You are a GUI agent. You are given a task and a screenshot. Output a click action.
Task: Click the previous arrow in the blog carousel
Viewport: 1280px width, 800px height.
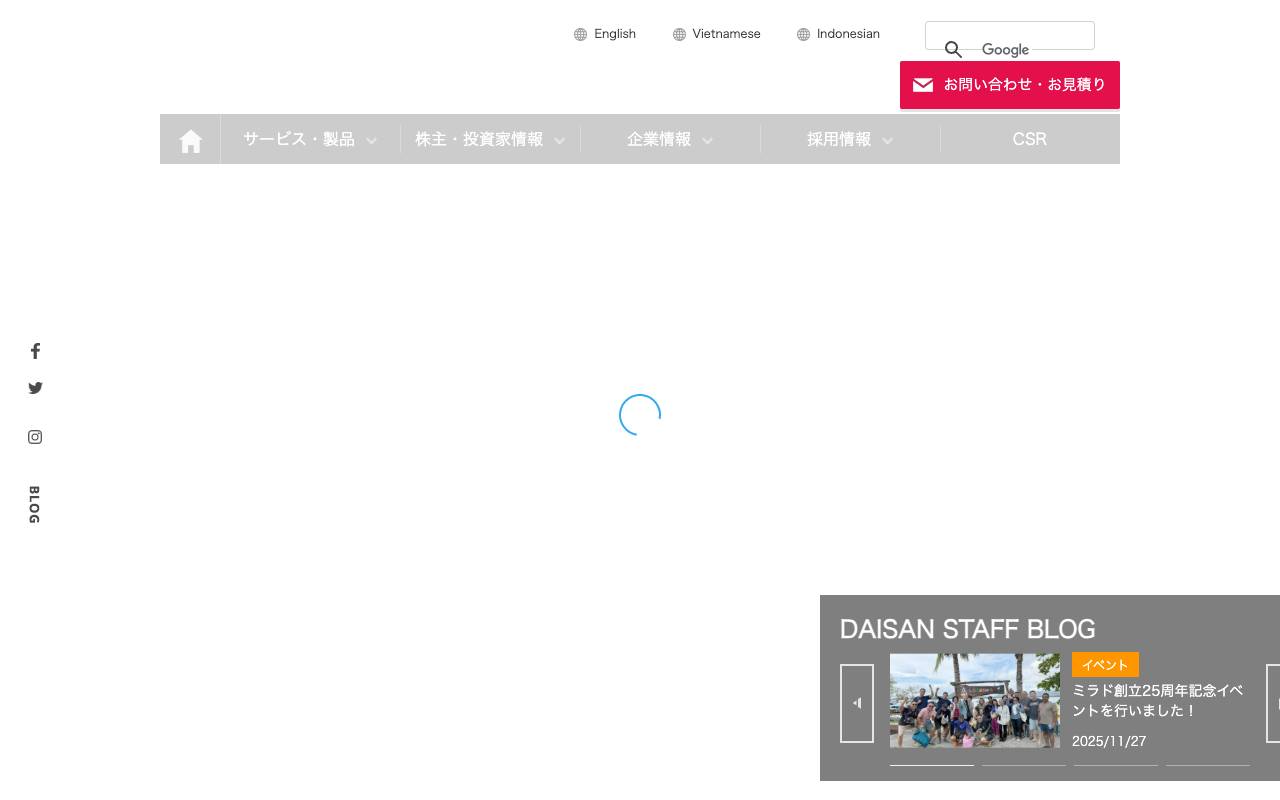[857, 703]
